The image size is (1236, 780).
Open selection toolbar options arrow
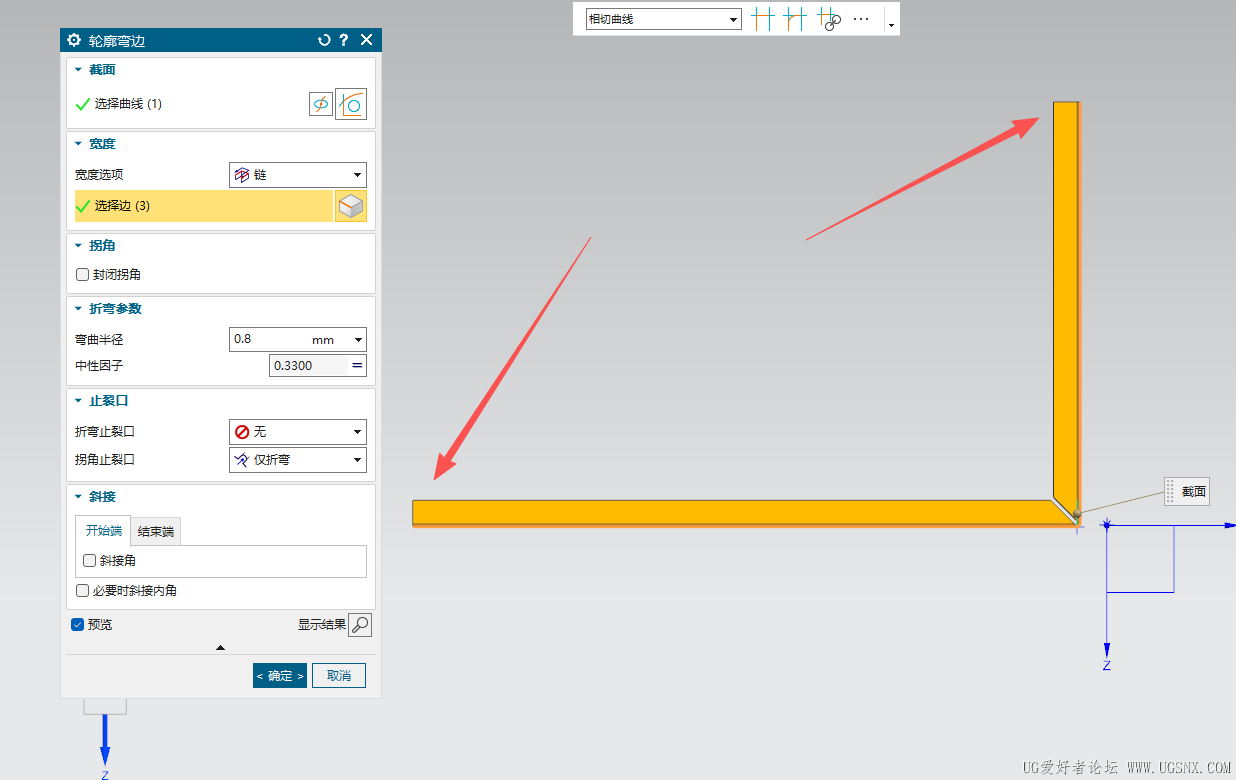[891, 24]
